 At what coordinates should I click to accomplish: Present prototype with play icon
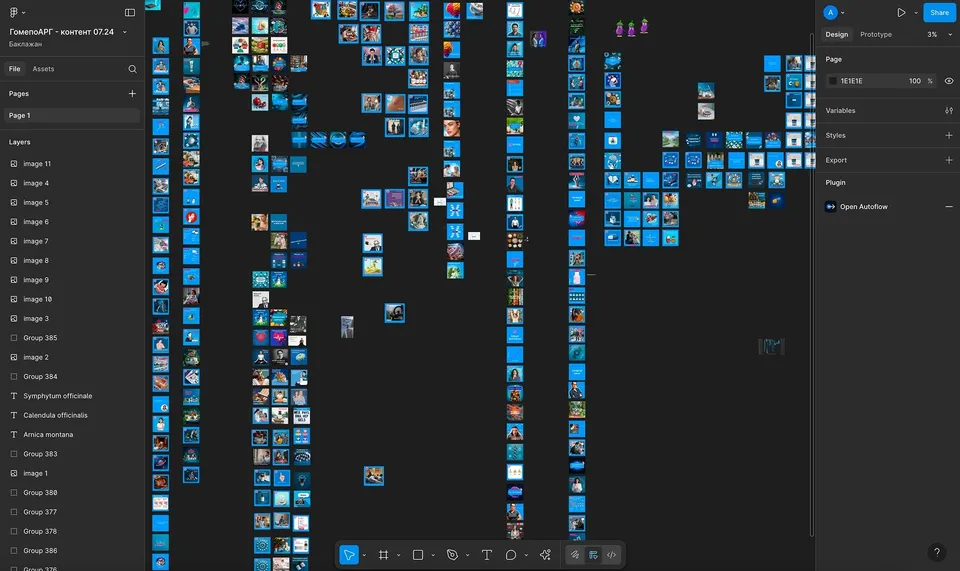coord(901,12)
